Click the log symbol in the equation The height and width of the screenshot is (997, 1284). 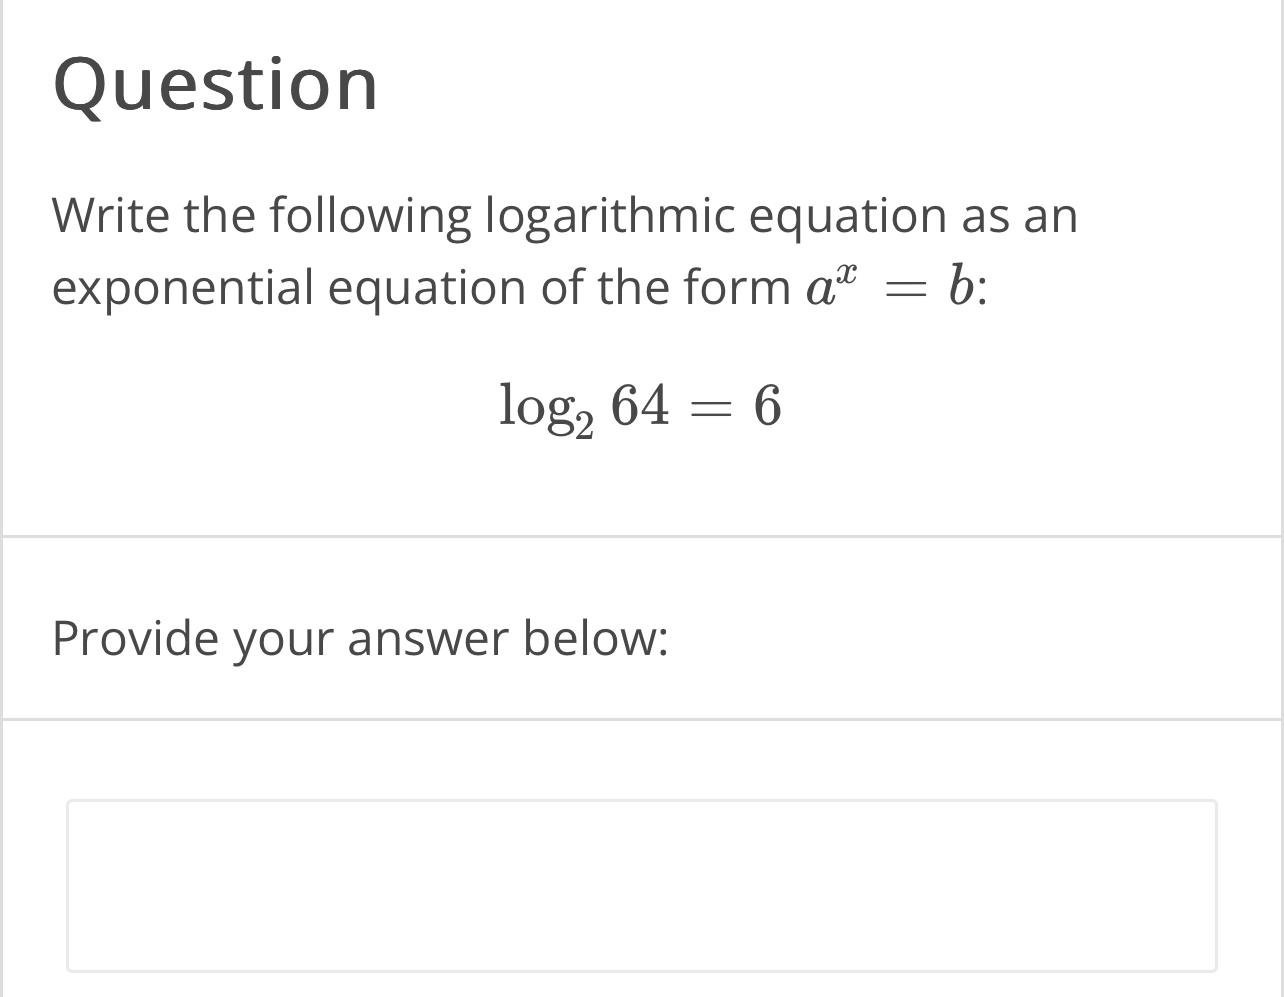537,405
